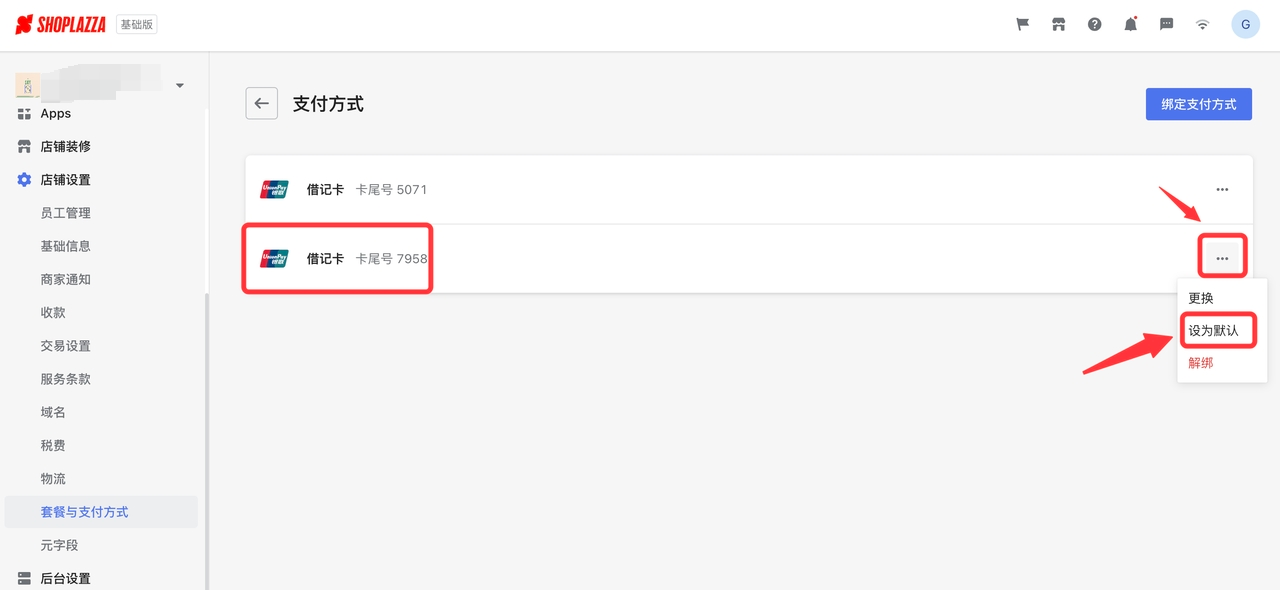Image resolution: width=1280 pixels, height=590 pixels.
Task: Choose 更换 in the dropdown menu
Action: [1201, 298]
